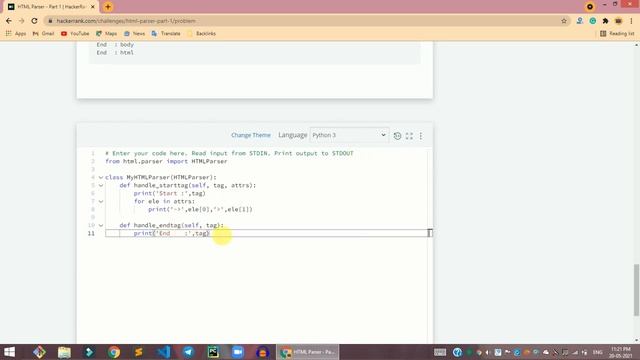Click the help icon in the system tray
Viewport: 640px width, 360px height.
click(457, 352)
